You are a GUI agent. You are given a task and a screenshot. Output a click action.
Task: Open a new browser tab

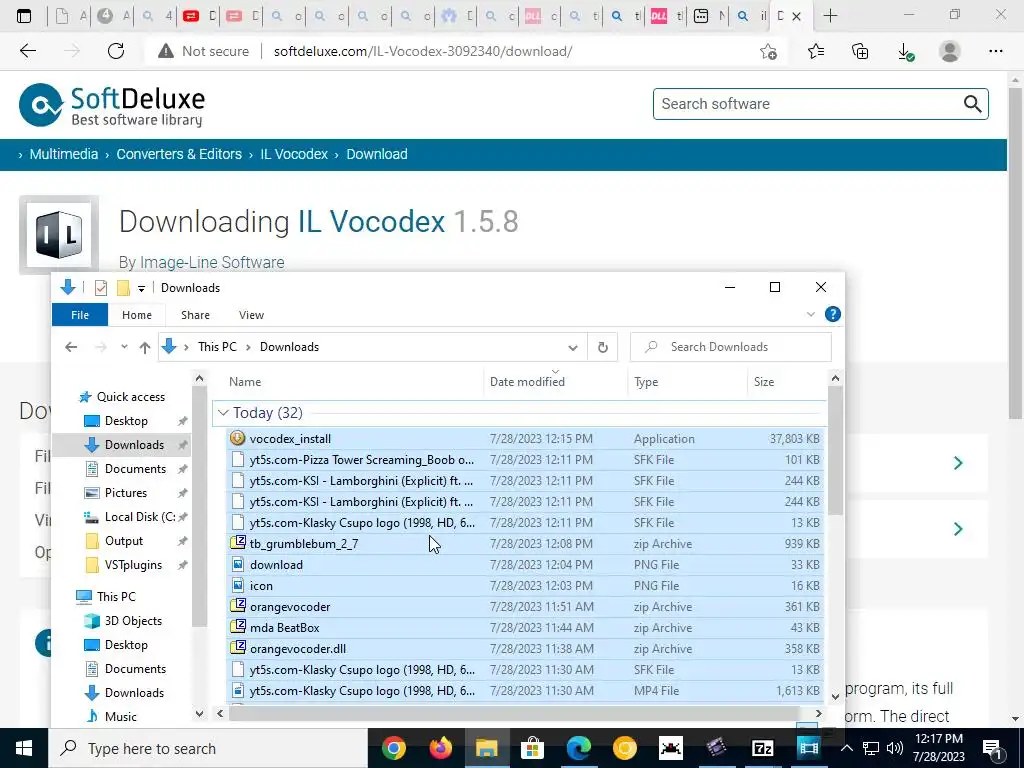[830, 16]
